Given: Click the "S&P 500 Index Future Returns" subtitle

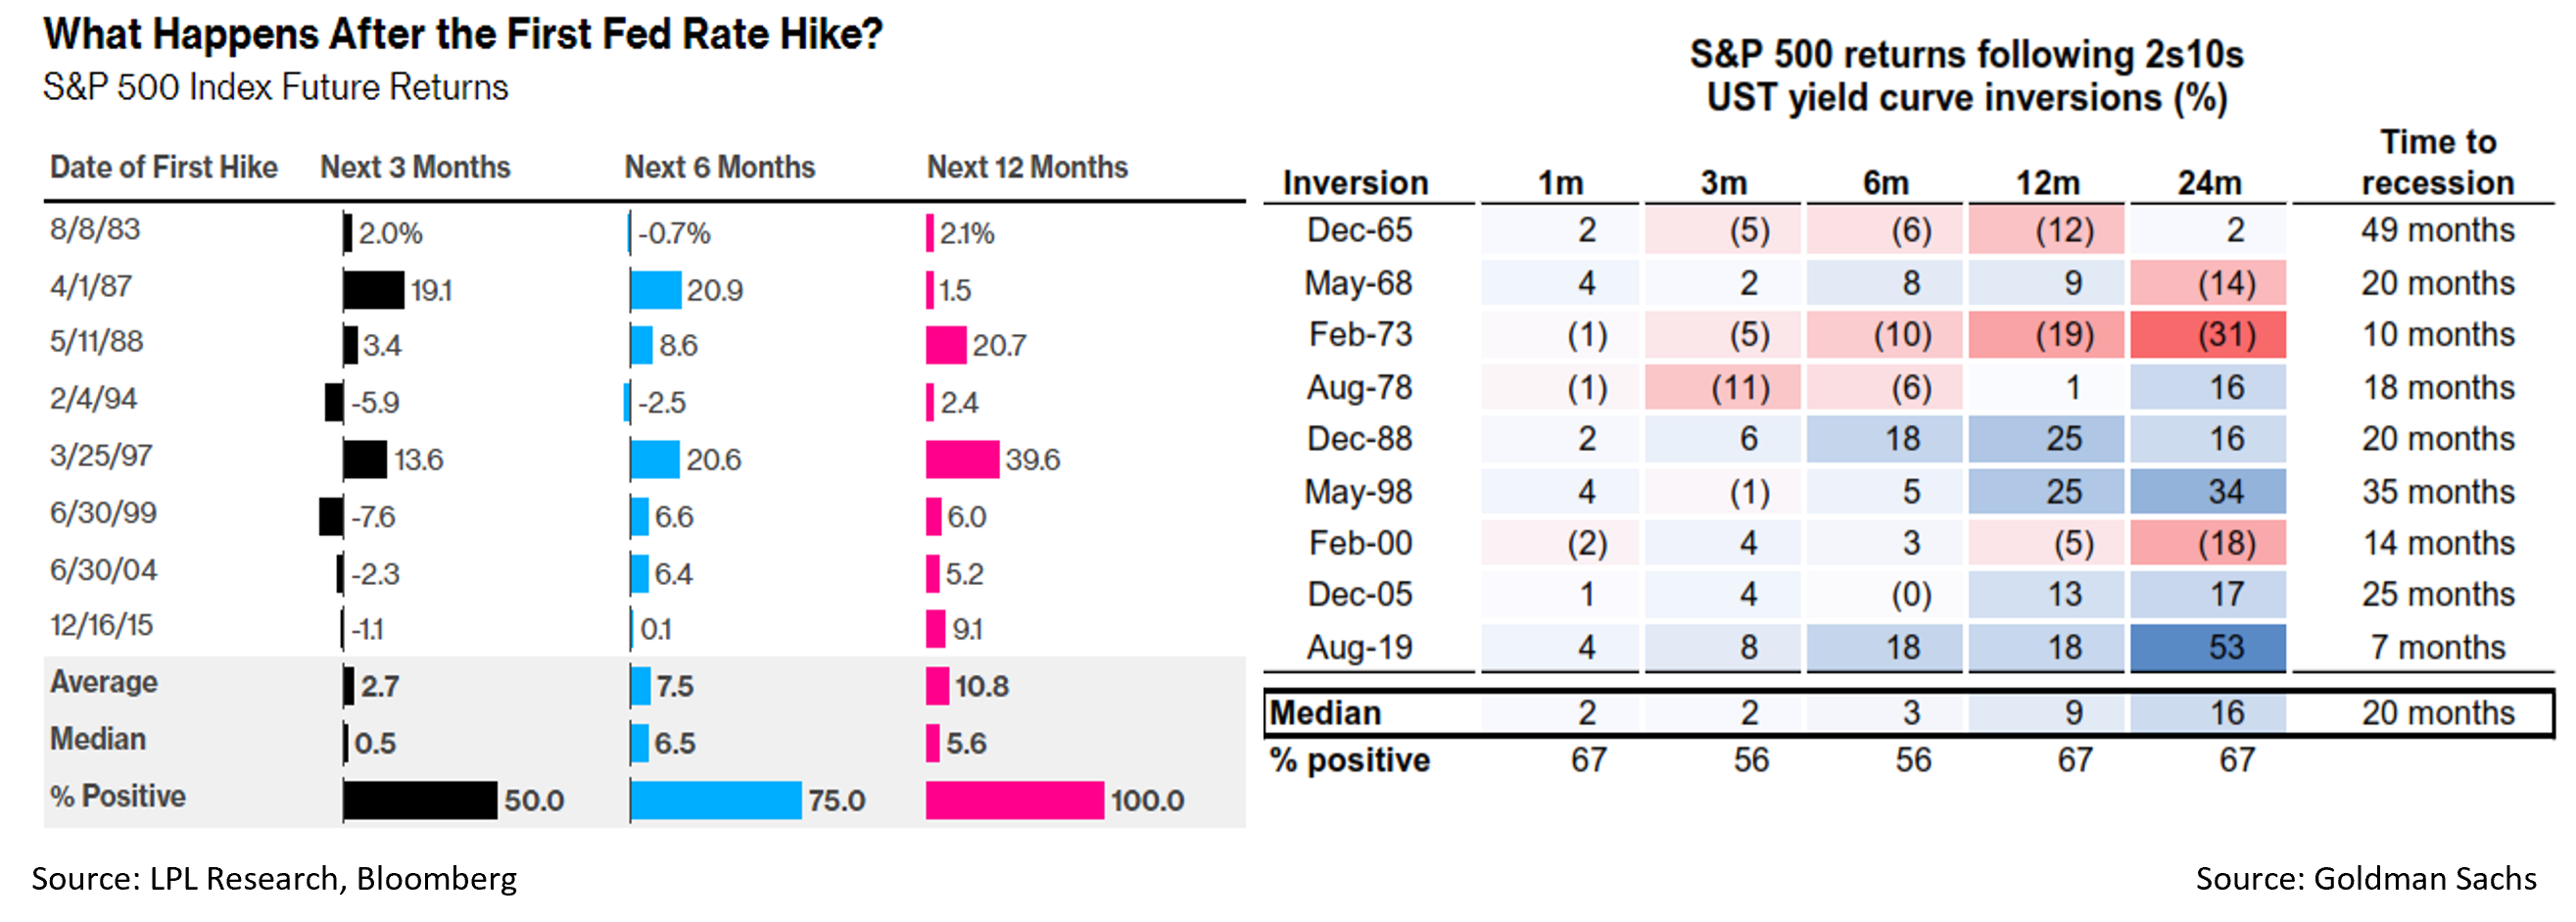Looking at the screenshot, I should [275, 88].
